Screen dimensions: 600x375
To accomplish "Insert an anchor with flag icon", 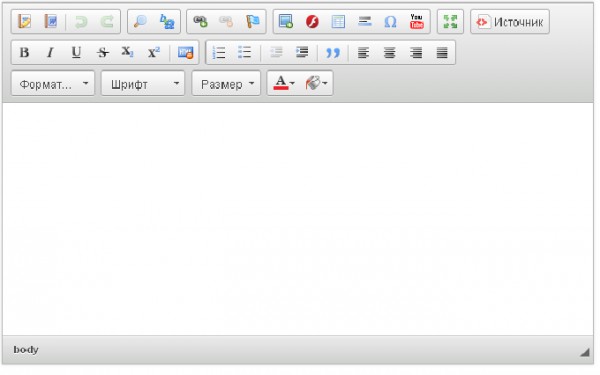I will (253, 21).
